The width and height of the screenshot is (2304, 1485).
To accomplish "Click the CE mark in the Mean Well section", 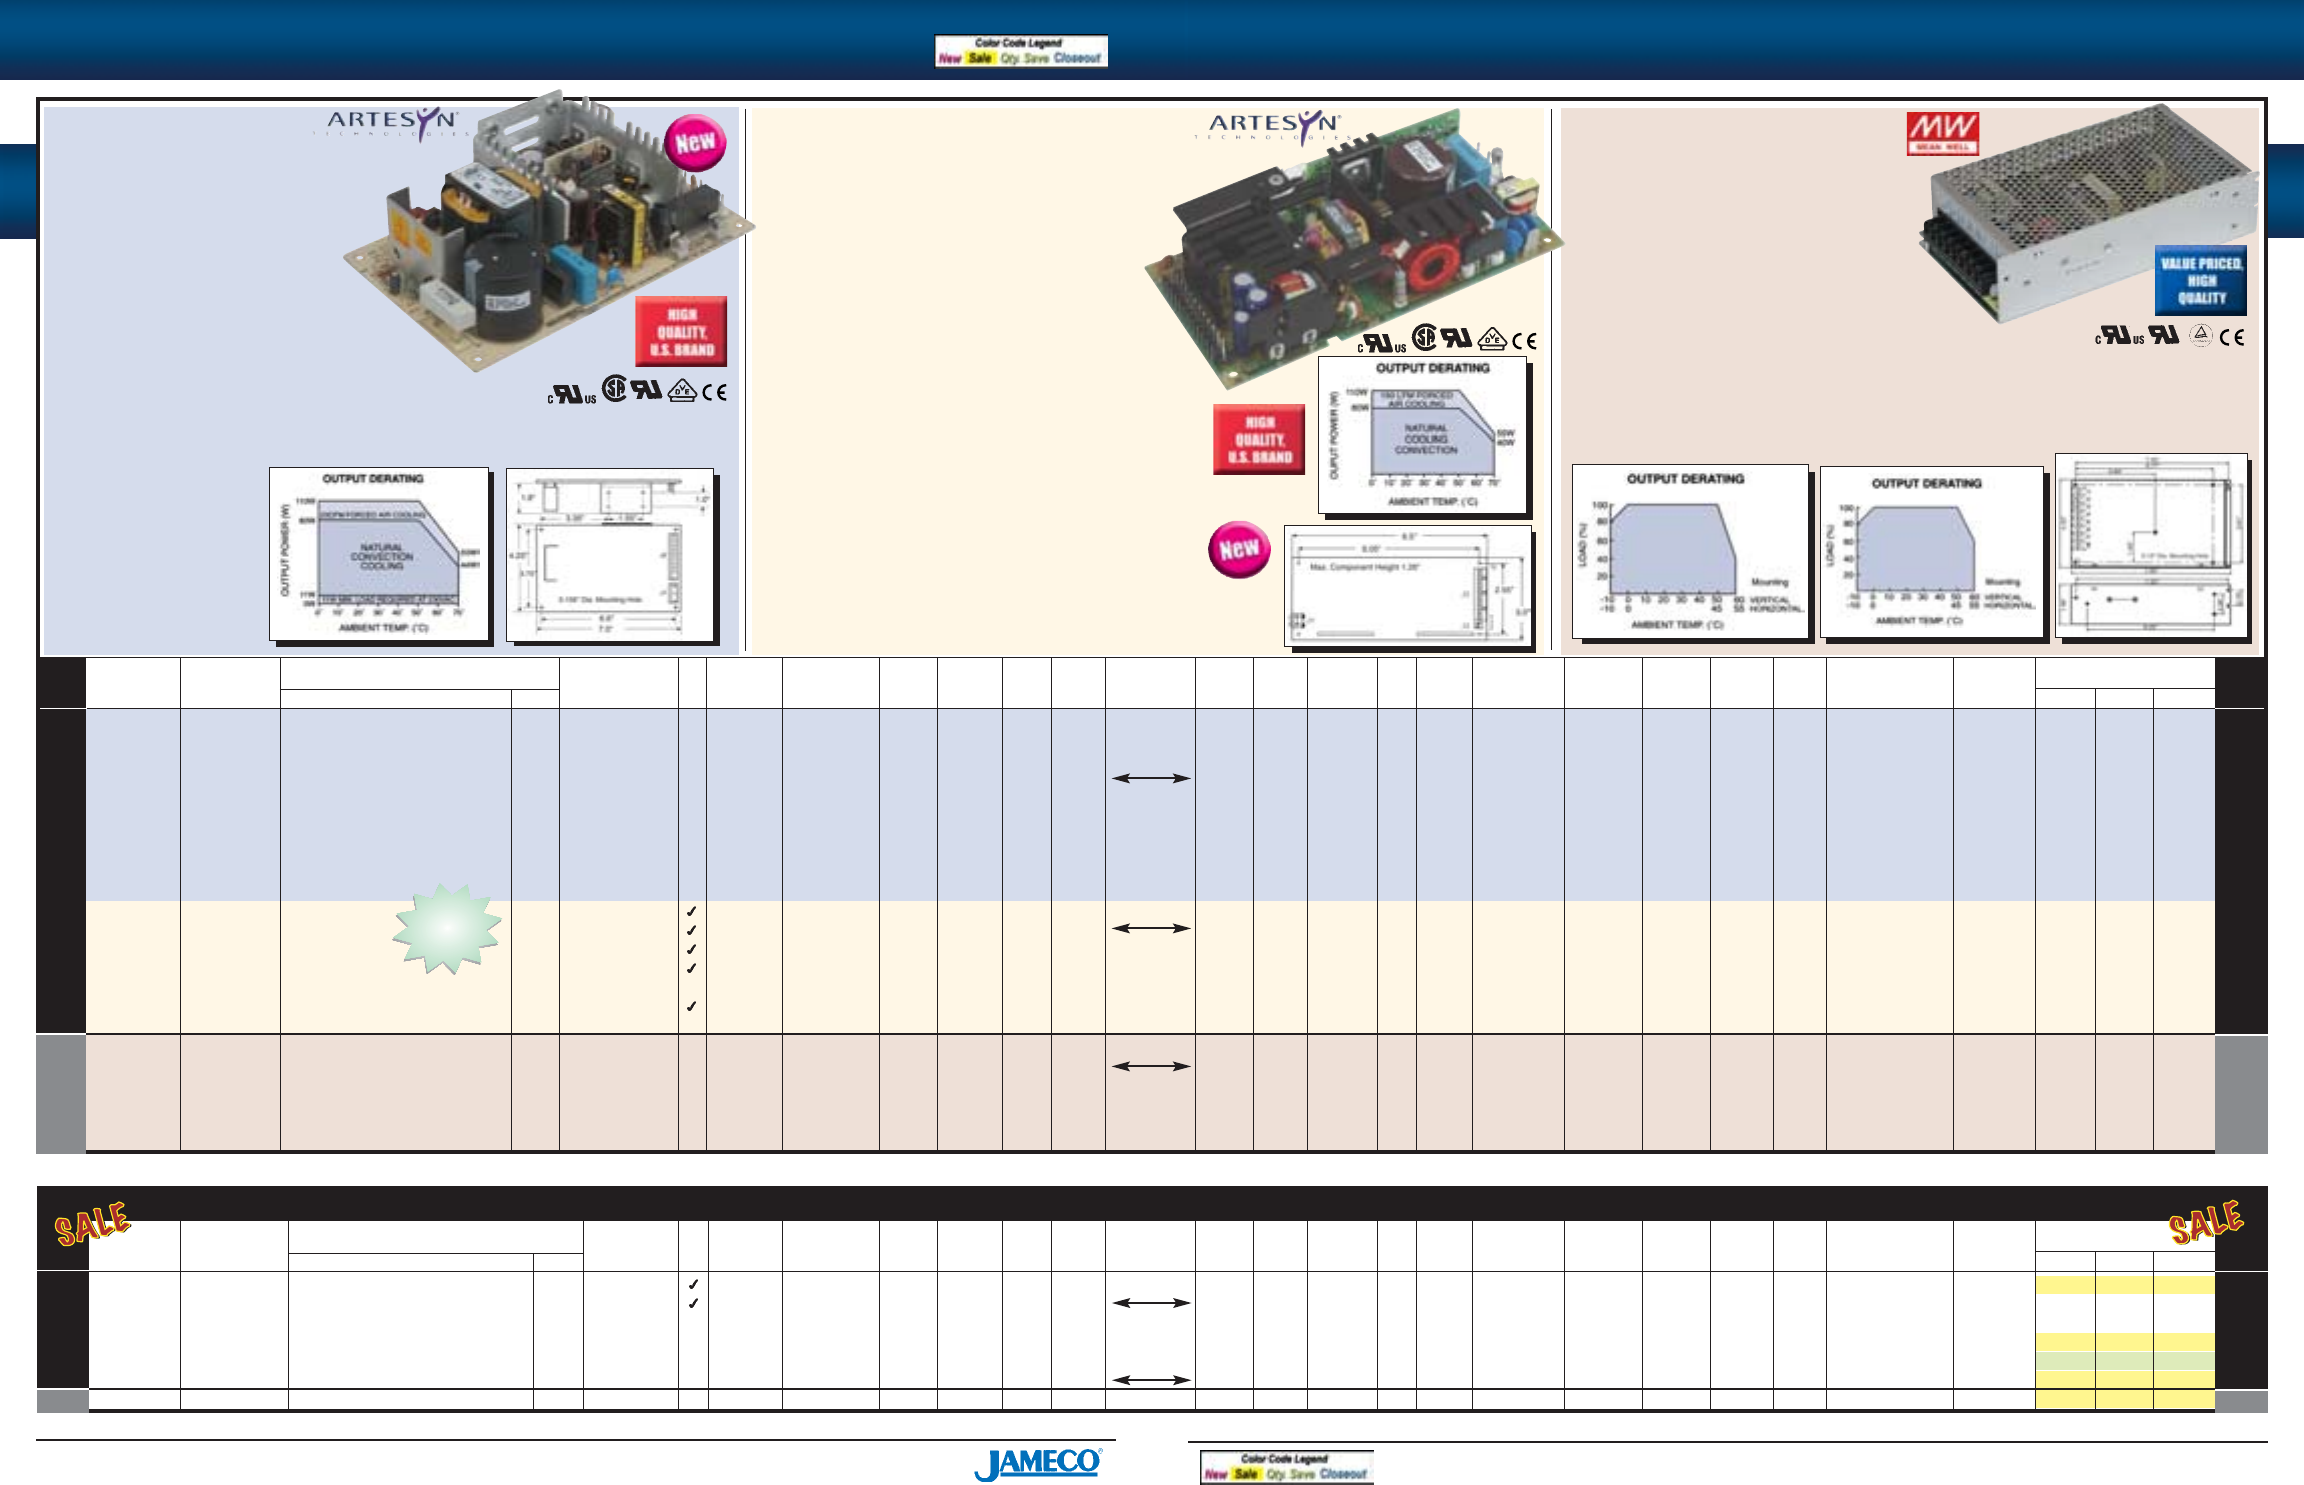I will click(x=2232, y=337).
